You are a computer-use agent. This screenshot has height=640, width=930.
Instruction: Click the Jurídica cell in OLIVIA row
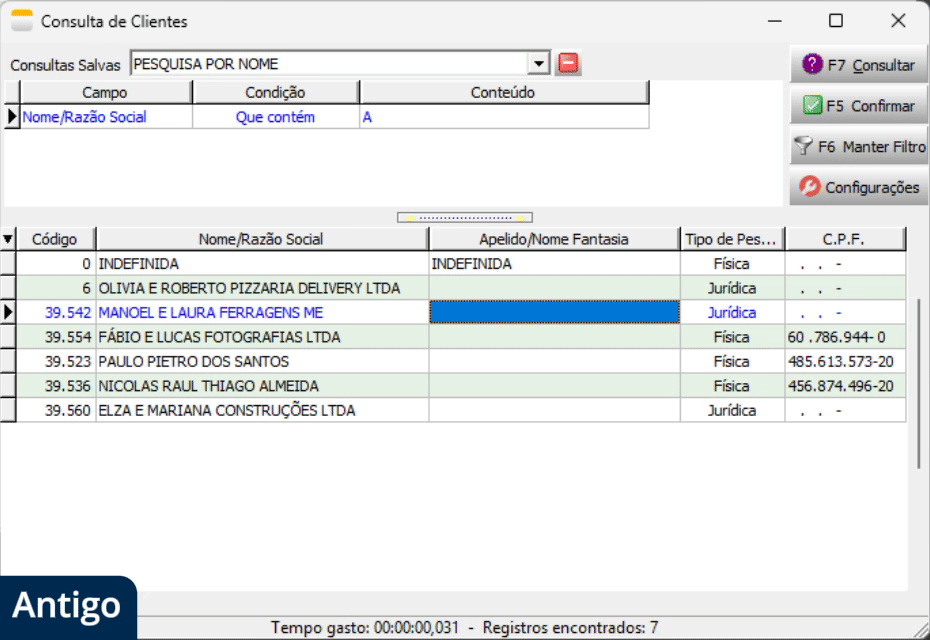[x=732, y=288]
